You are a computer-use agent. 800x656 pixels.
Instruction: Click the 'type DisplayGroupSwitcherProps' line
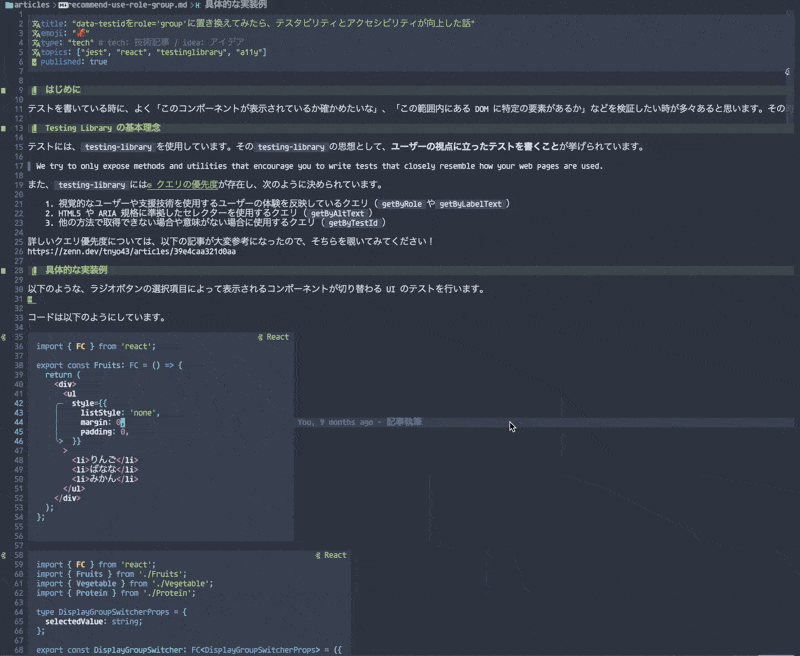click(x=112, y=612)
